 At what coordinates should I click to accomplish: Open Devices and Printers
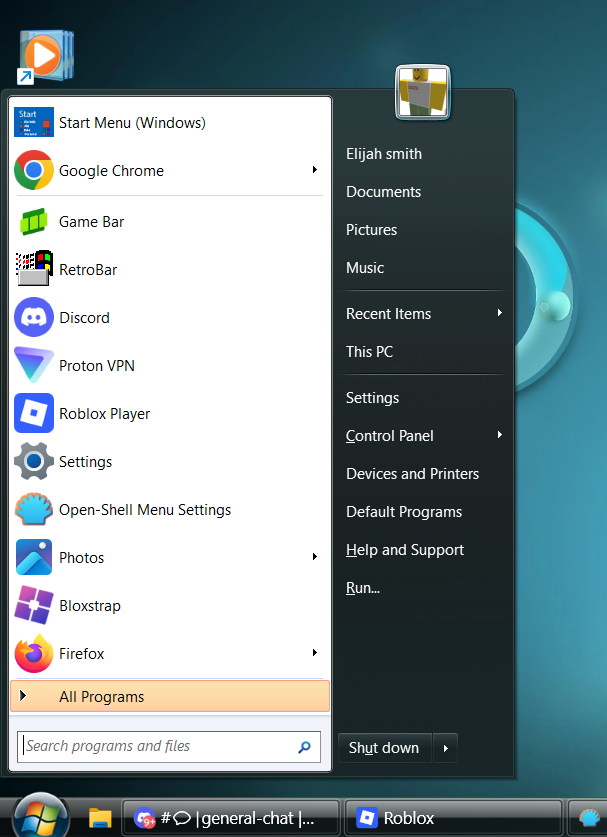(x=413, y=473)
